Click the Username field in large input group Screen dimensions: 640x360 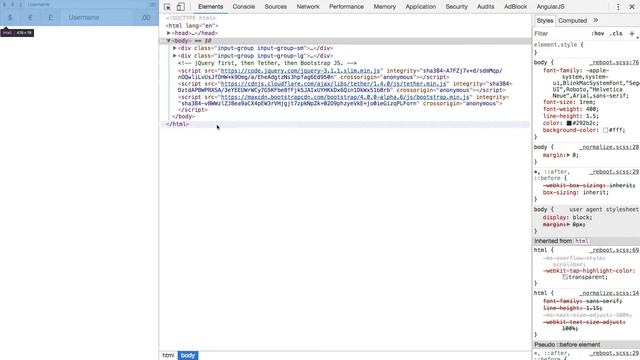point(98,18)
